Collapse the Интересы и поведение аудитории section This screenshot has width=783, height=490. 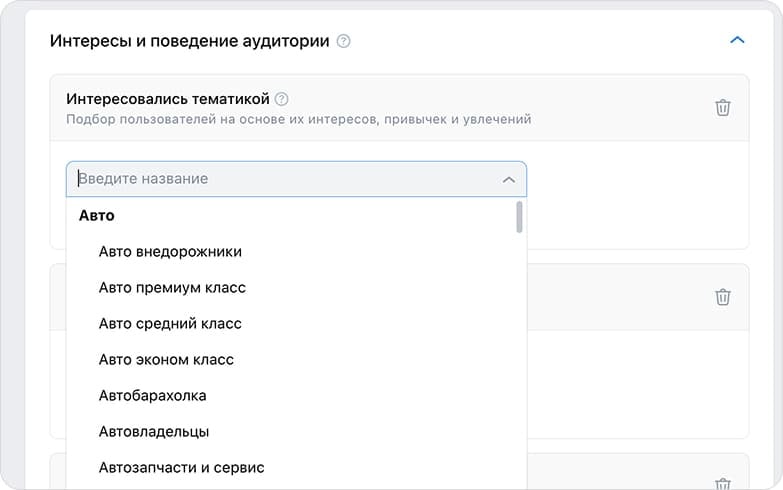pyautogui.click(x=737, y=40)
